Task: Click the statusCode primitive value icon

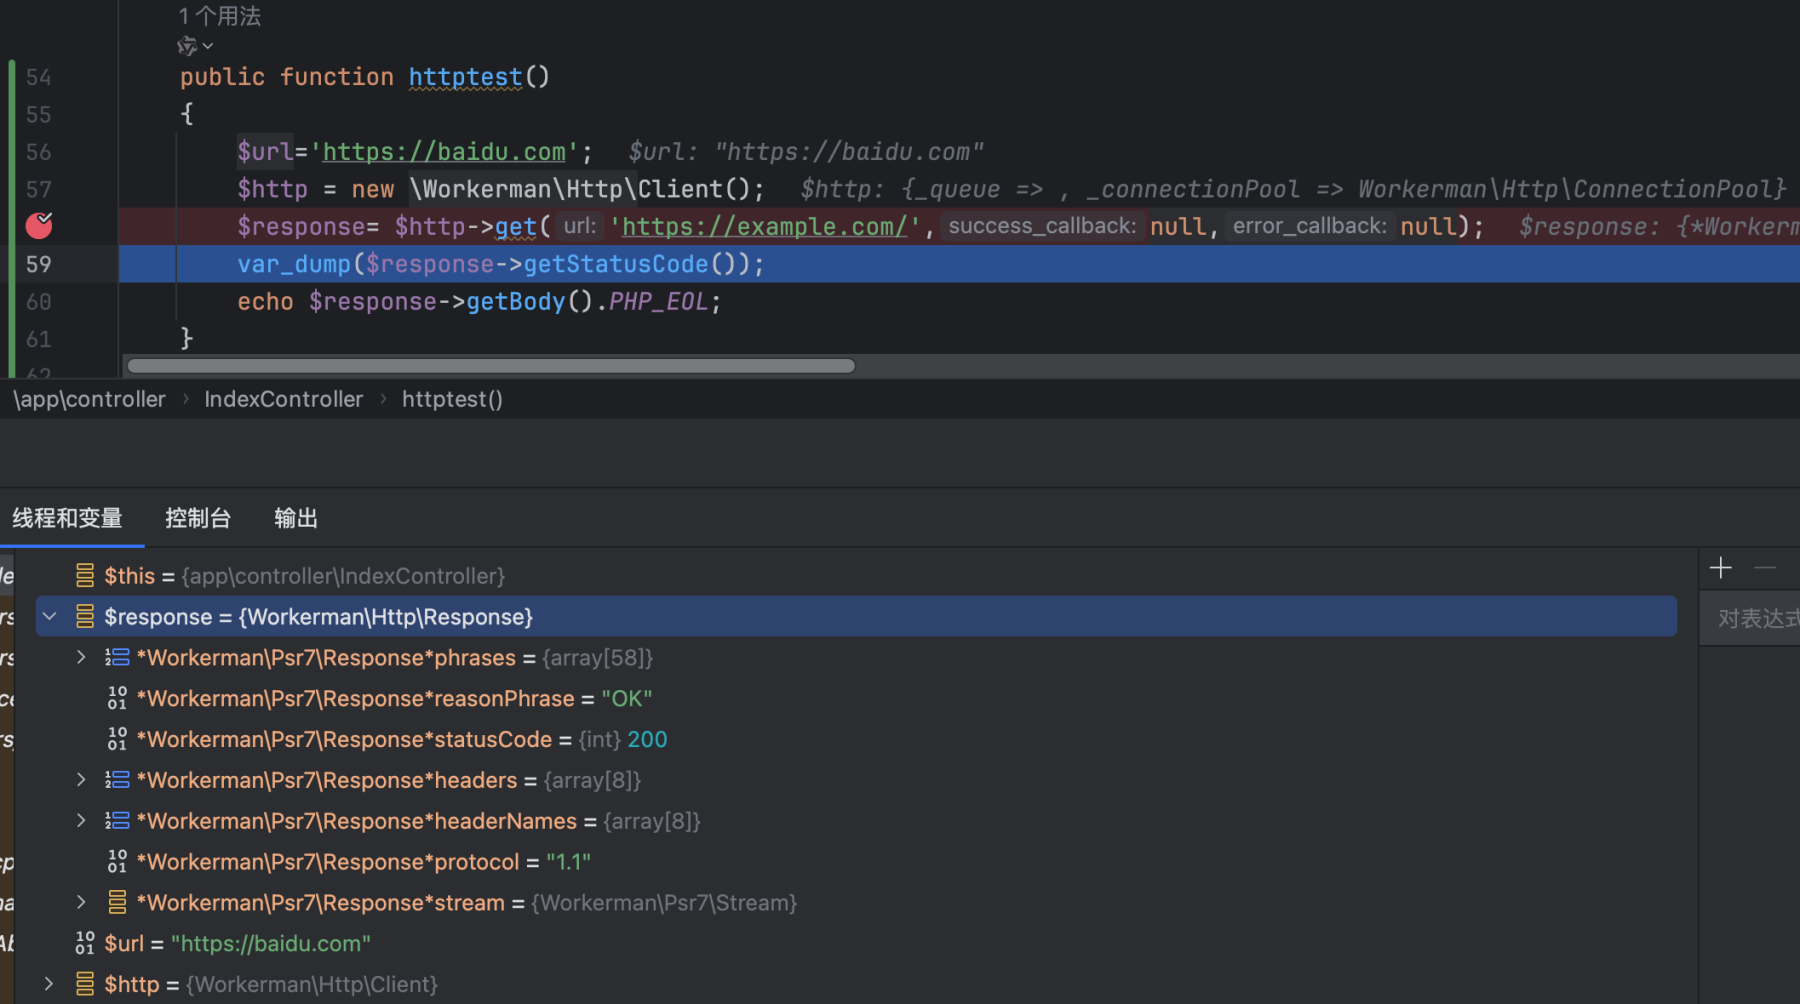Action: 117,739
